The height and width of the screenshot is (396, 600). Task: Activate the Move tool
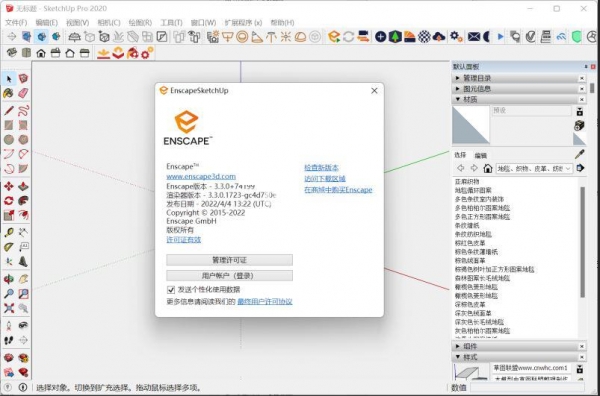(x=8, y=186)
